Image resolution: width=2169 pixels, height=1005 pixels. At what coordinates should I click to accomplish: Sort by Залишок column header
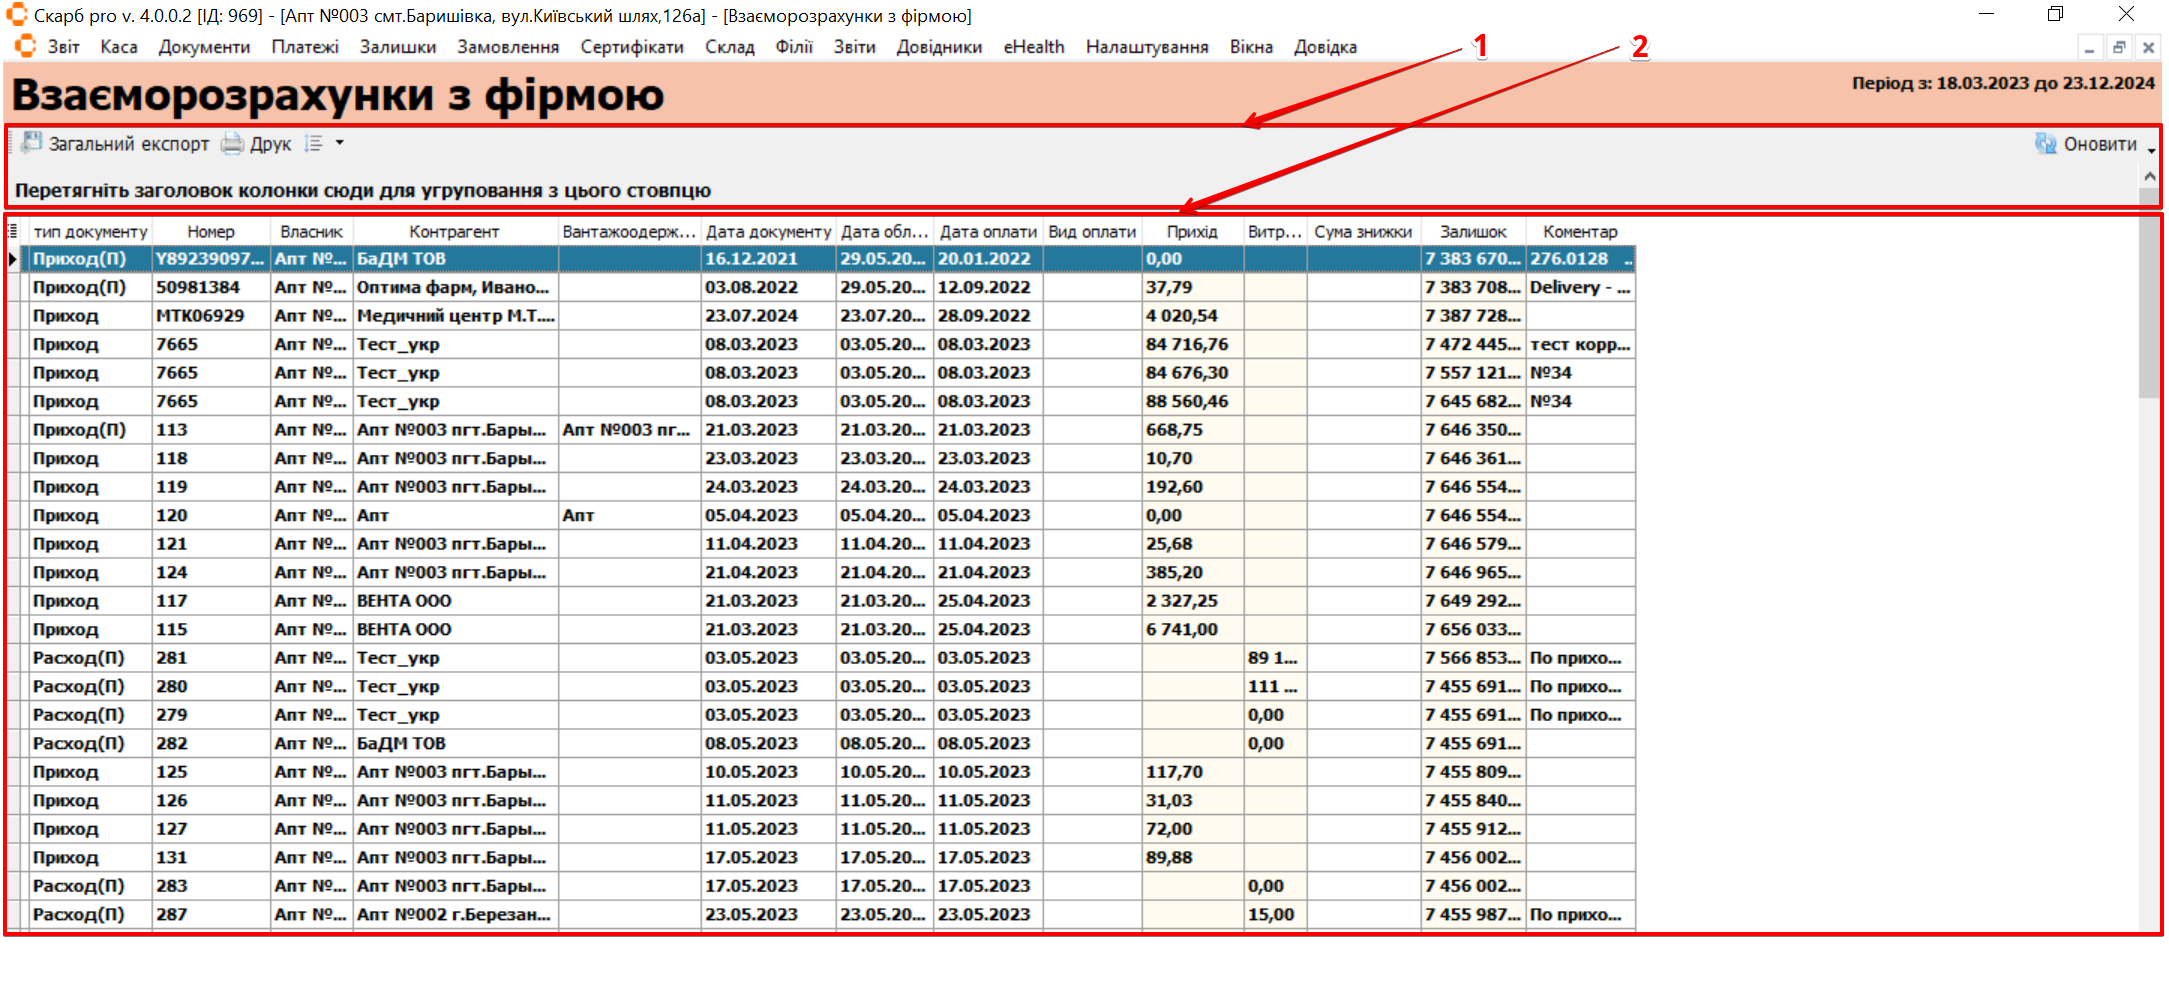coord(1473,231)
